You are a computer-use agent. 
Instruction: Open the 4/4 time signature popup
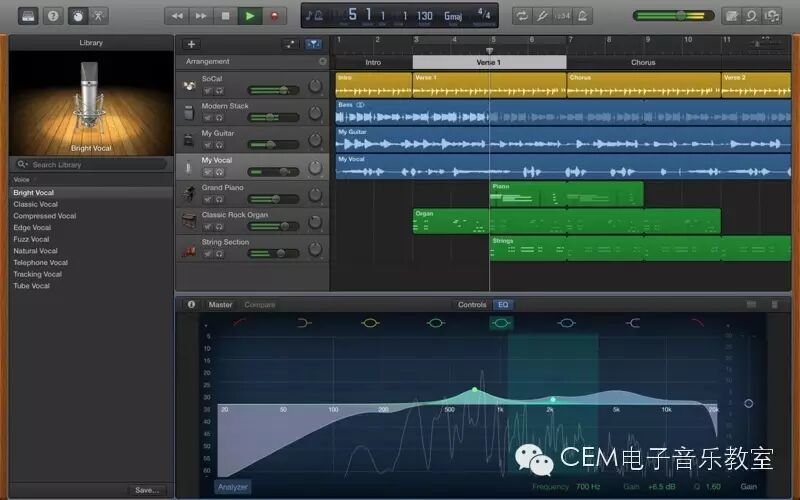click(x=484, y=14)
